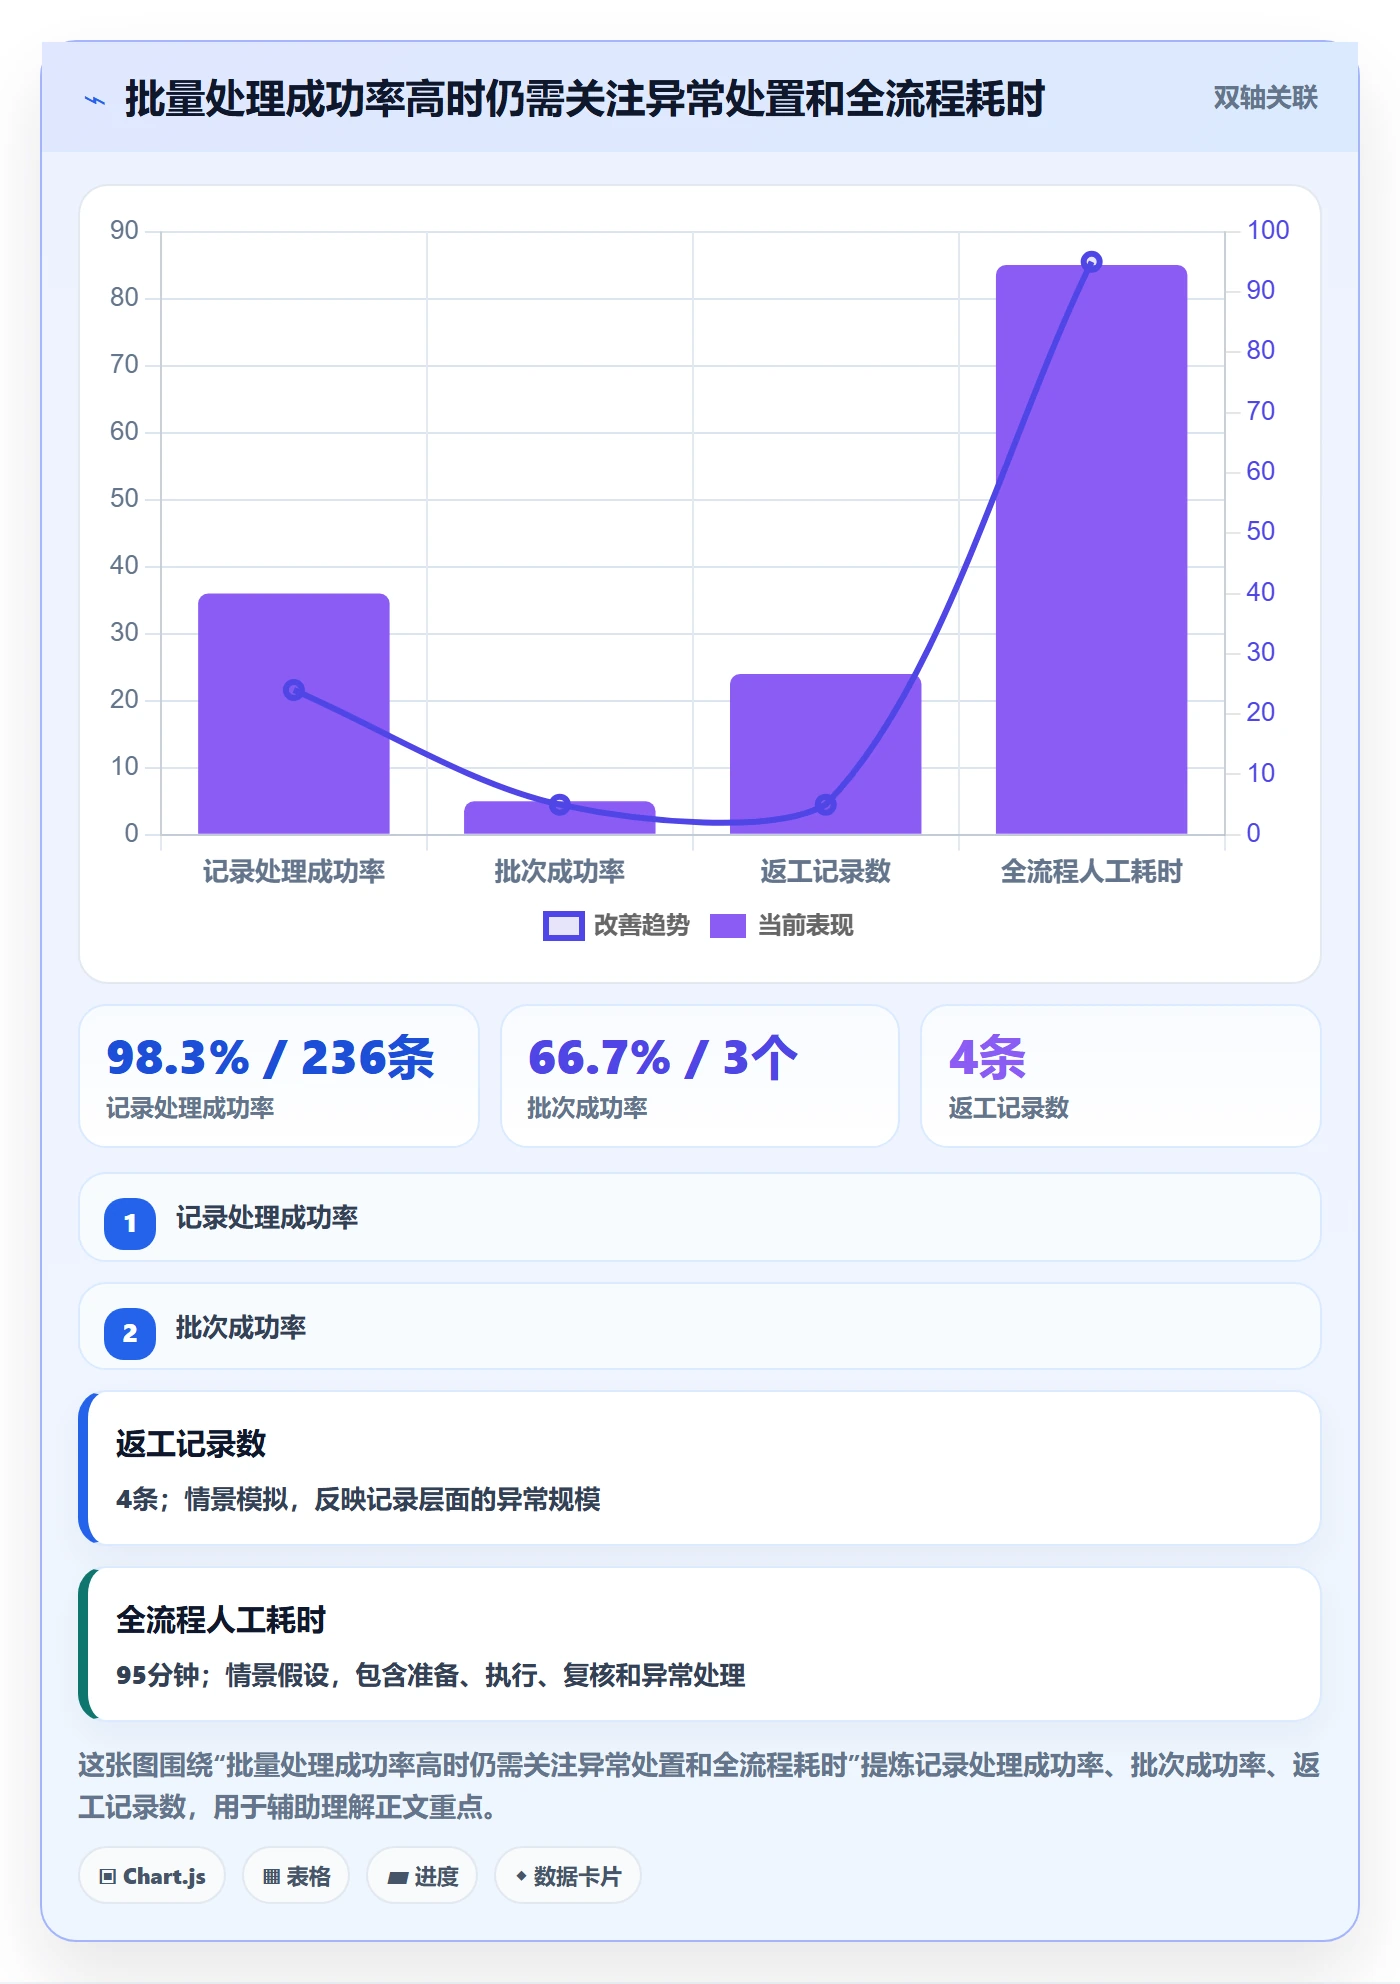
Task: Click the 记录处理成功率 x-axis label
Action: tap(294, 872)
